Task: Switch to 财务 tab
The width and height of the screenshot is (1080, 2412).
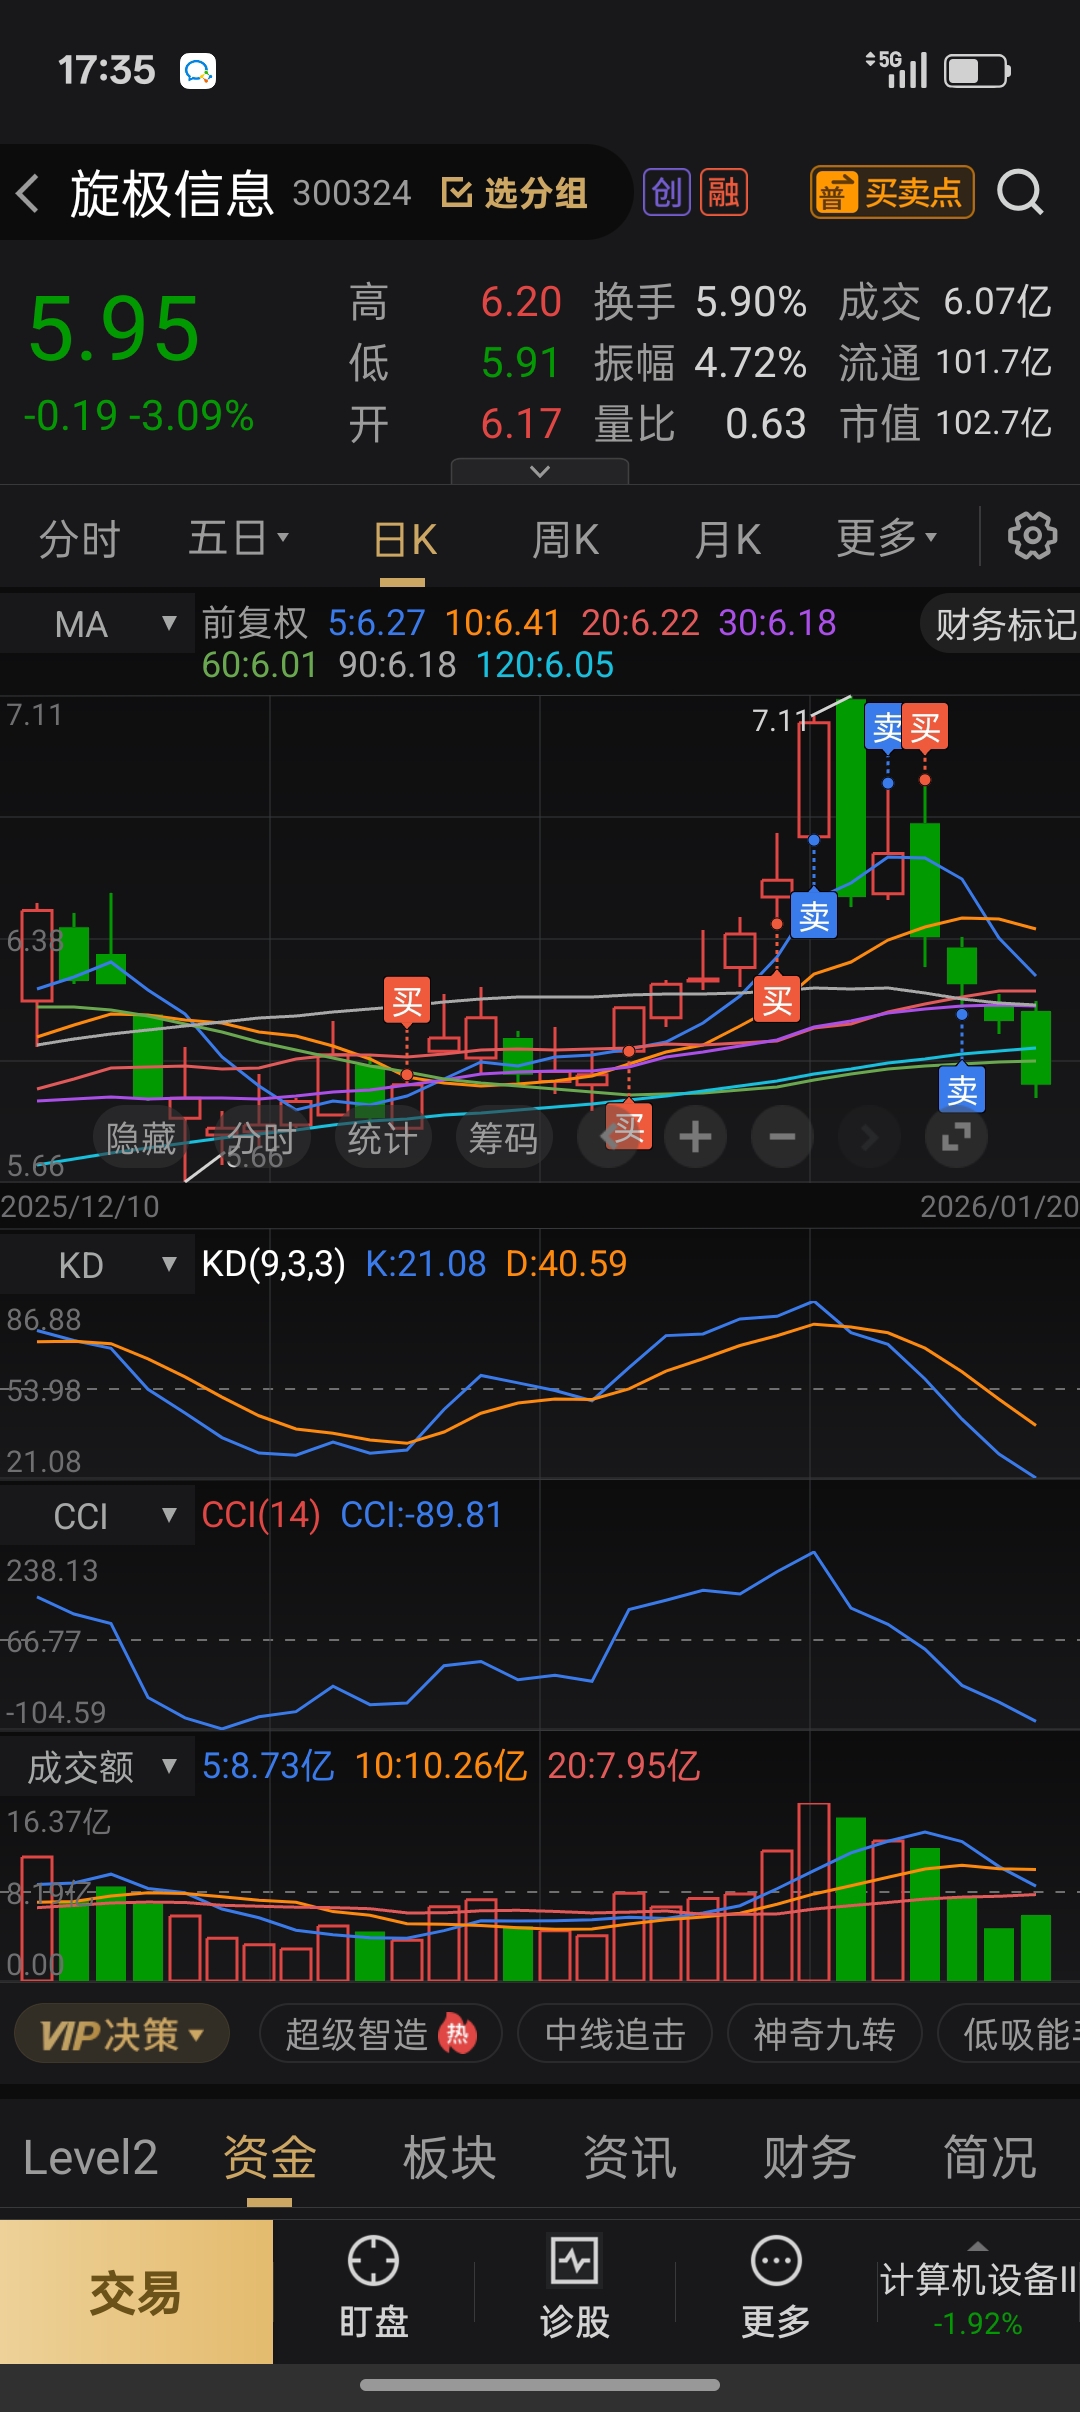Action: click(x=810, y=2157)
